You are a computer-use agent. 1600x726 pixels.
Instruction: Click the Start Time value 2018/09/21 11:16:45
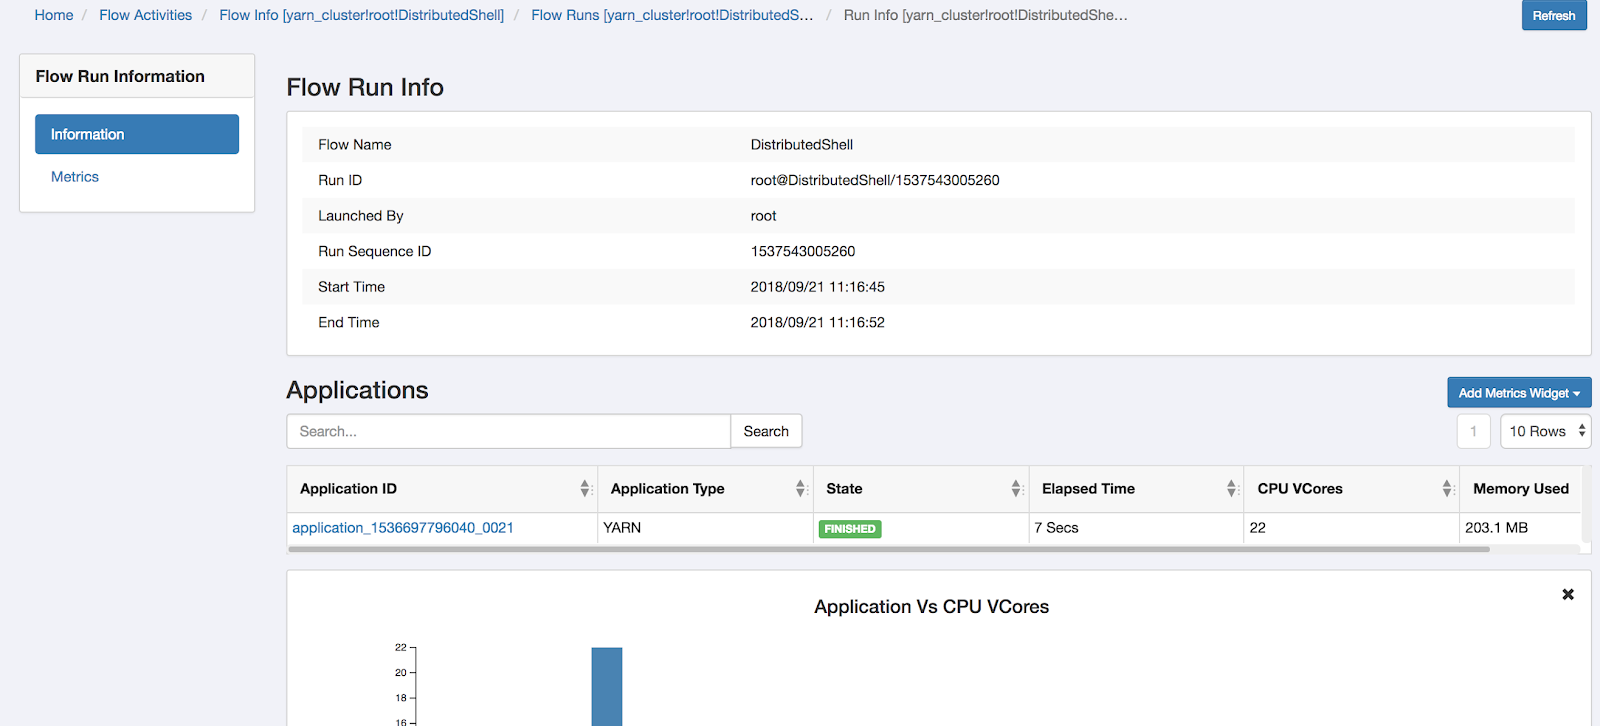click(x=818, y=287)
